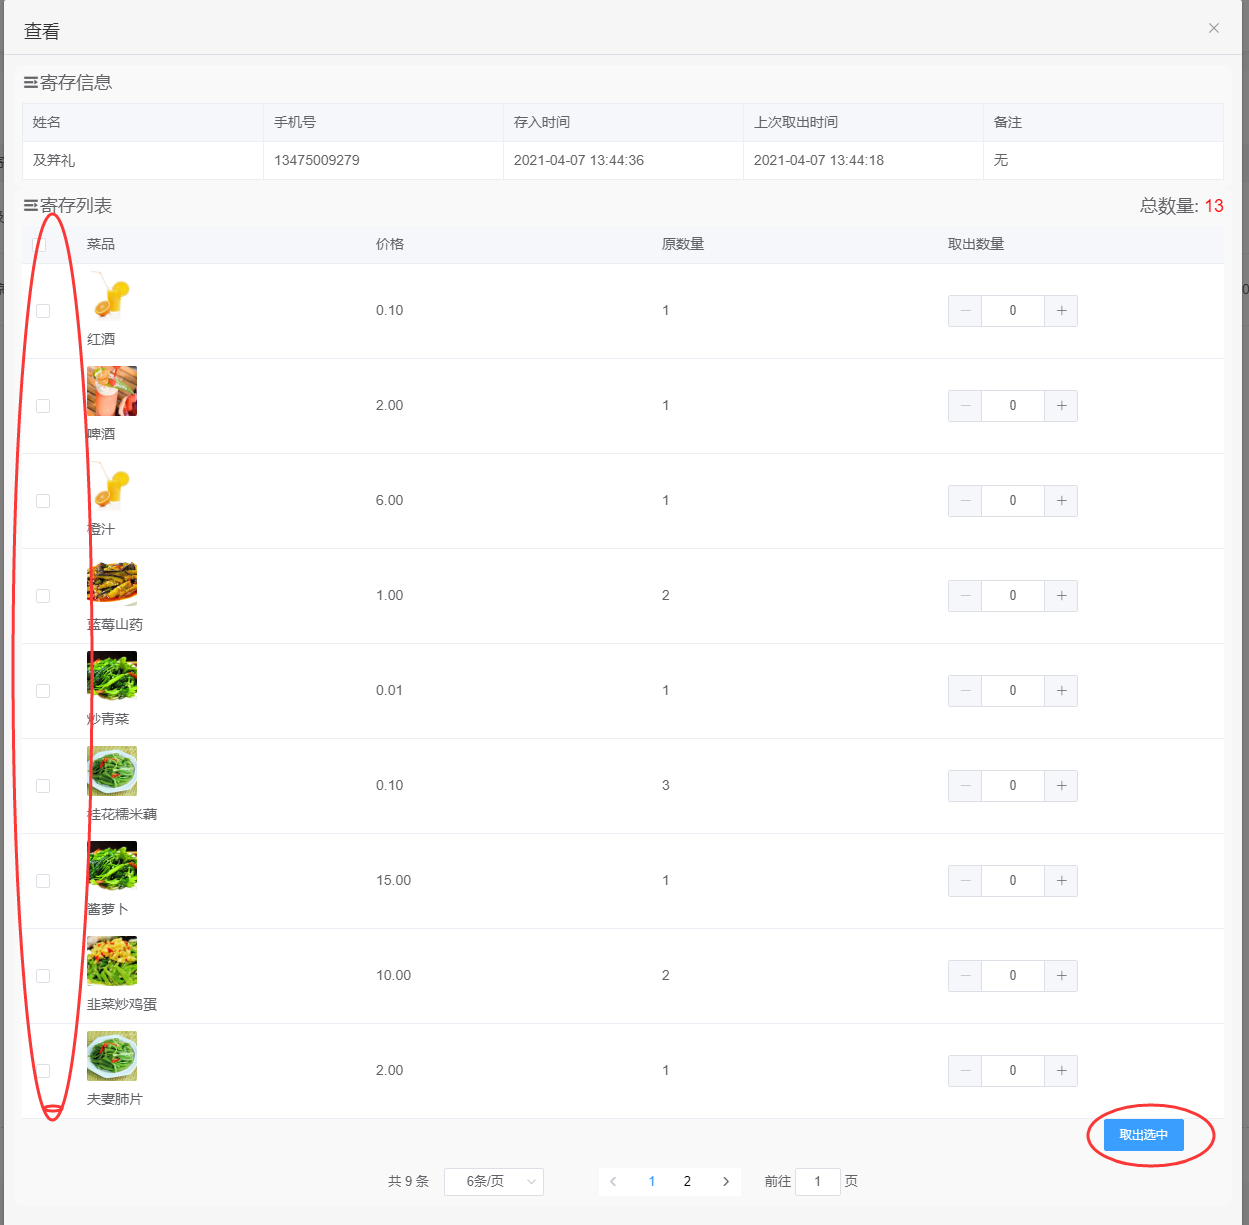This screenshot has height=1225, width=1249.
Task: Click the quantity field for 红酒
Action: (x=1013, y=311)
